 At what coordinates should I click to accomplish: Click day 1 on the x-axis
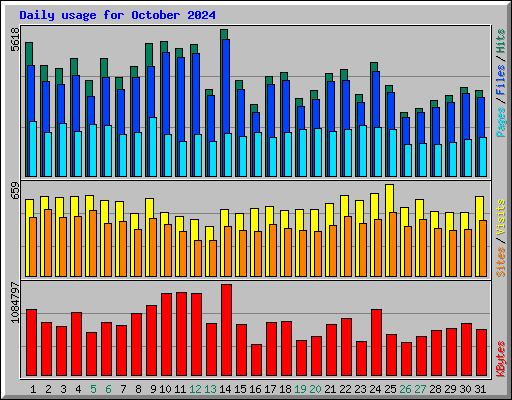tap(33, 389)
